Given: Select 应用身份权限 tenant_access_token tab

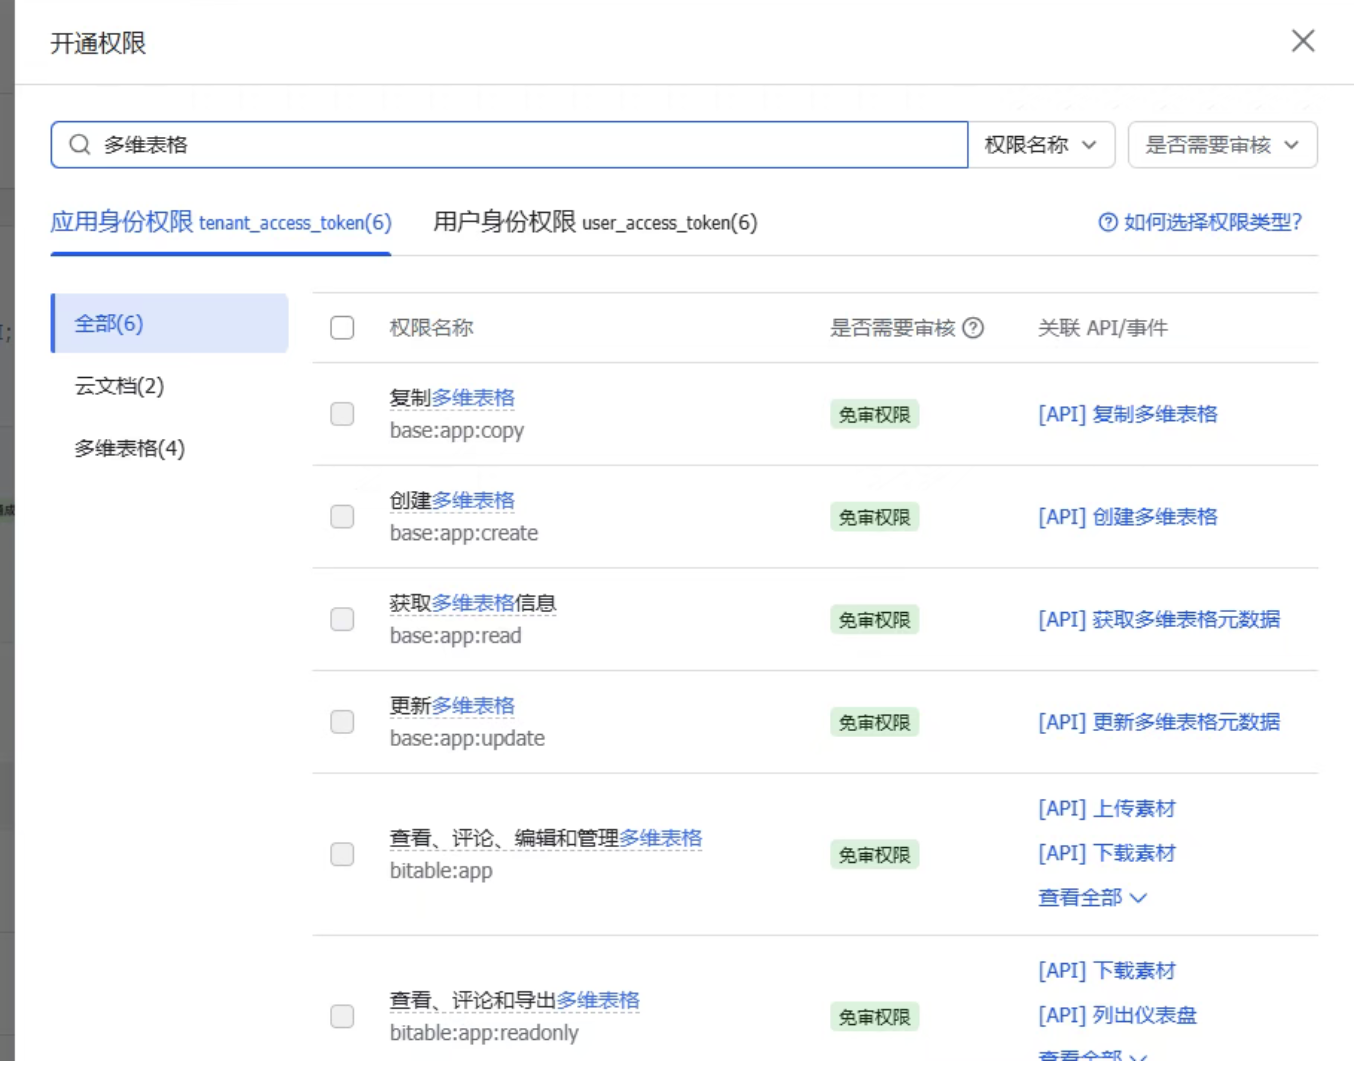Looking at the screenshot, I should point(221,222).
